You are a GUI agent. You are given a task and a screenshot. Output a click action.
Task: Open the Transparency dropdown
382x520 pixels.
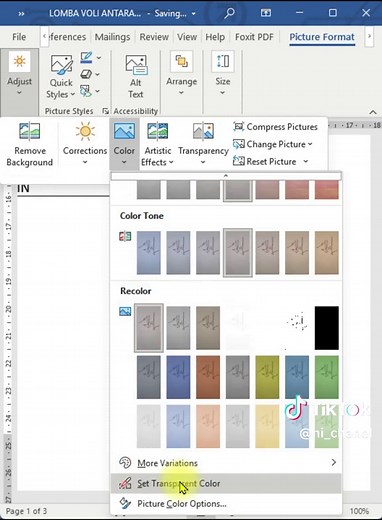click(x=203, y=144)
